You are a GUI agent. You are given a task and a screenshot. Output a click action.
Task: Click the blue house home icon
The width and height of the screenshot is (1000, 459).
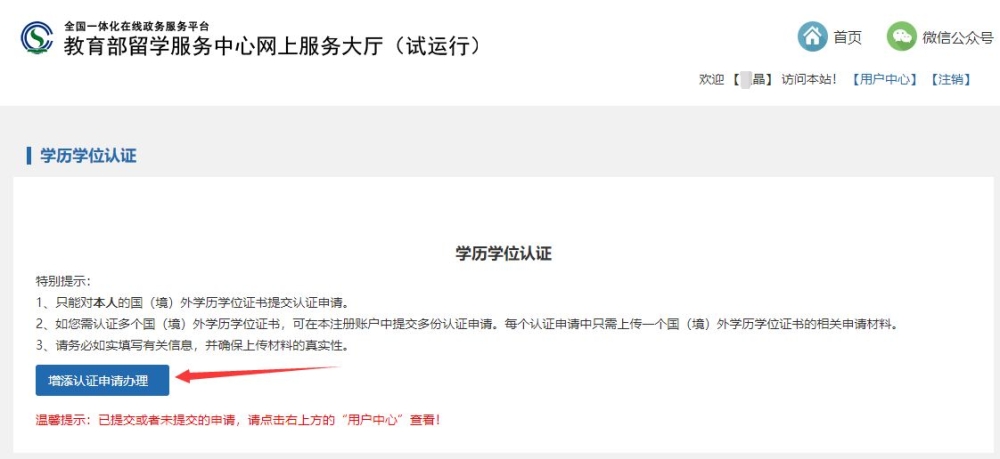[812, 36]
